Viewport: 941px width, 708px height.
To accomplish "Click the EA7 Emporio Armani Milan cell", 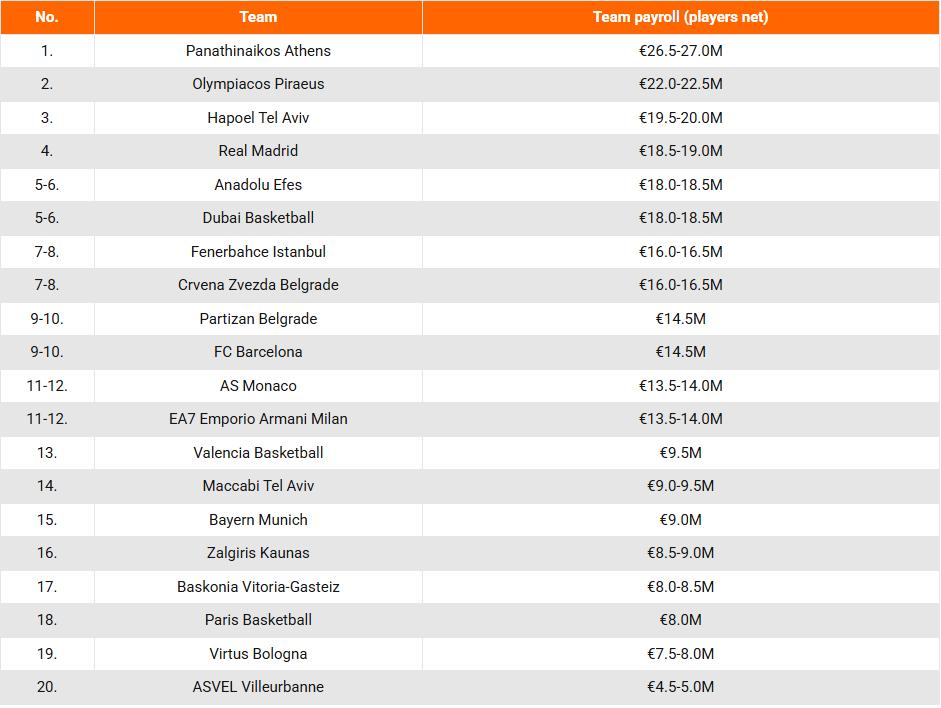I will click(258, 419).
